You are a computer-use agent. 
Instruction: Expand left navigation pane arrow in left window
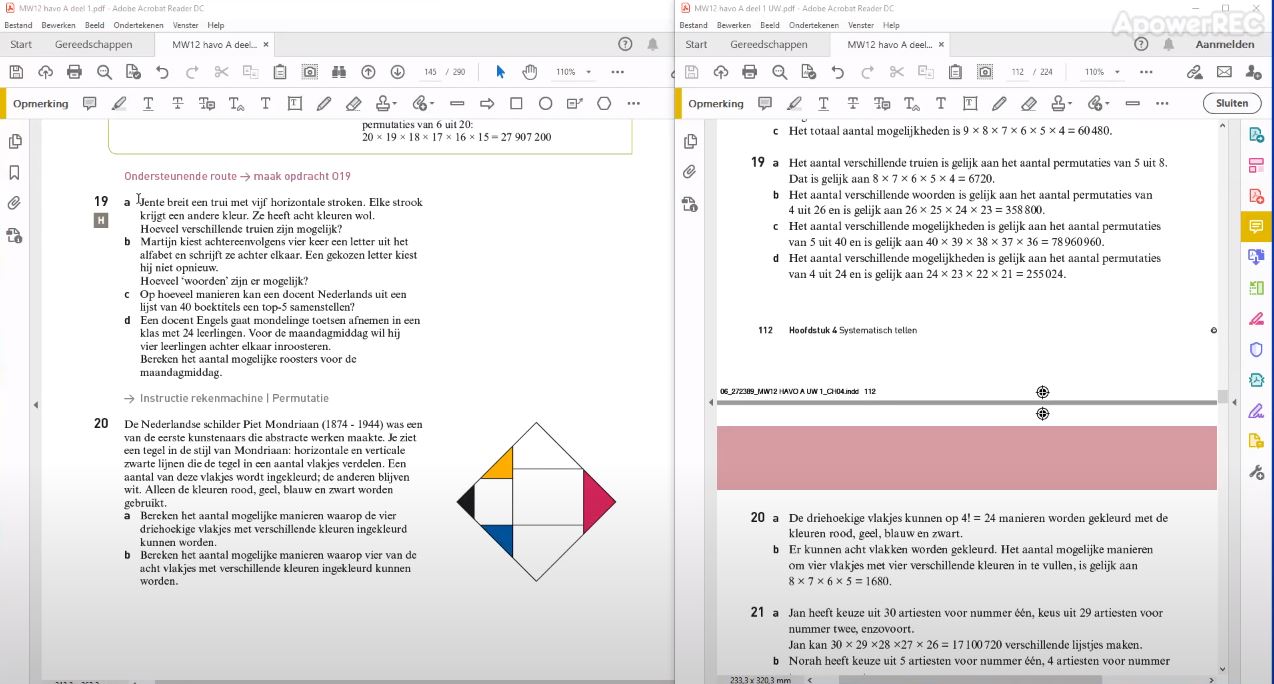tap(35, 404)
